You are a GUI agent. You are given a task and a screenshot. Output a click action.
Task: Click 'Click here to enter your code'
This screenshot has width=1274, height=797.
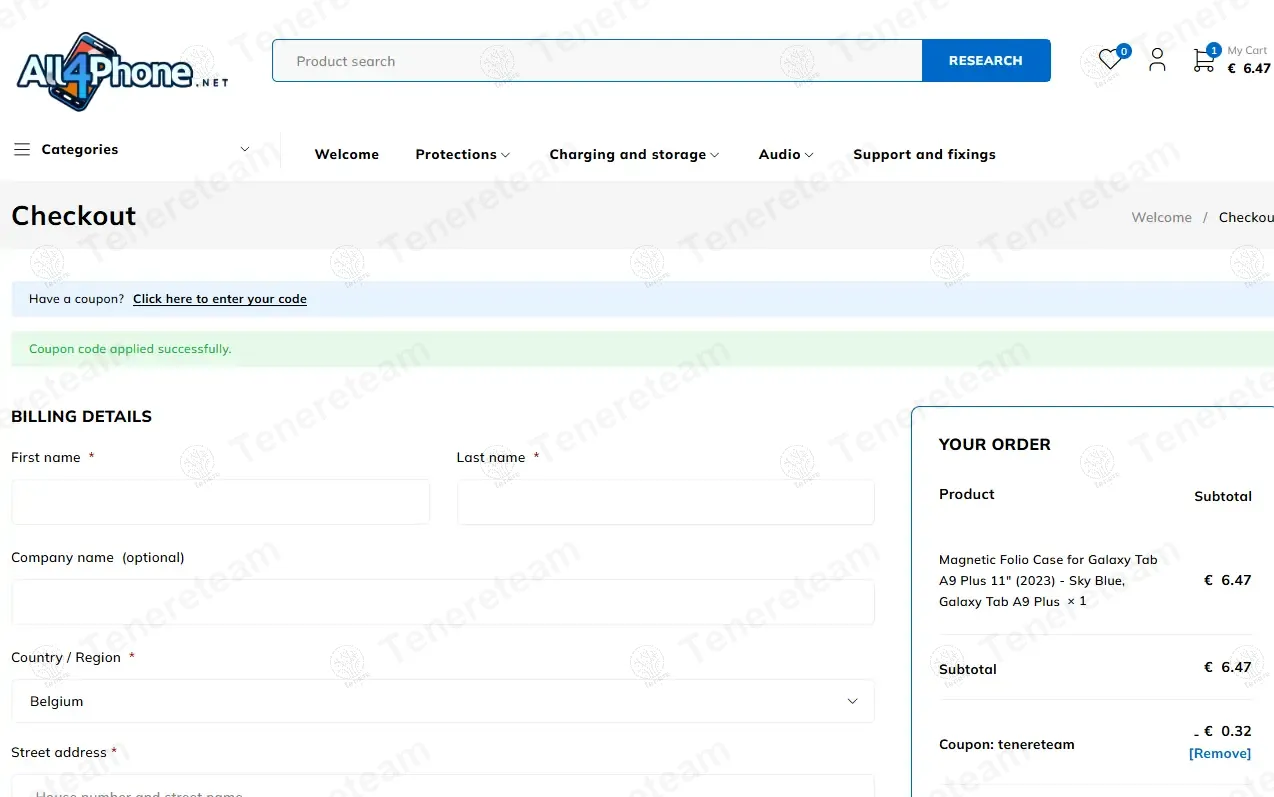point(220,299)
